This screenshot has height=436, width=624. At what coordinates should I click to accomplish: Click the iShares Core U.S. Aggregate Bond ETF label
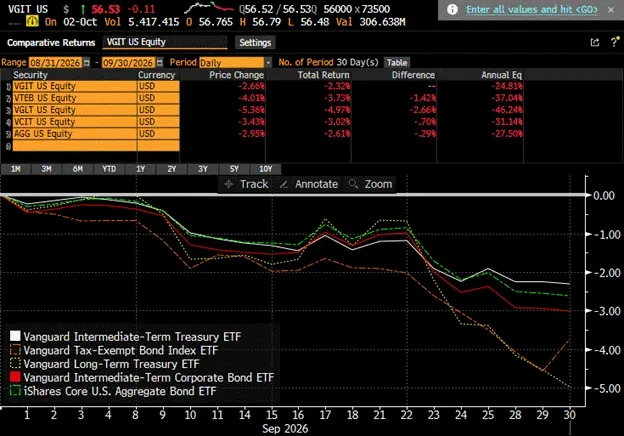tap(120, 391)
